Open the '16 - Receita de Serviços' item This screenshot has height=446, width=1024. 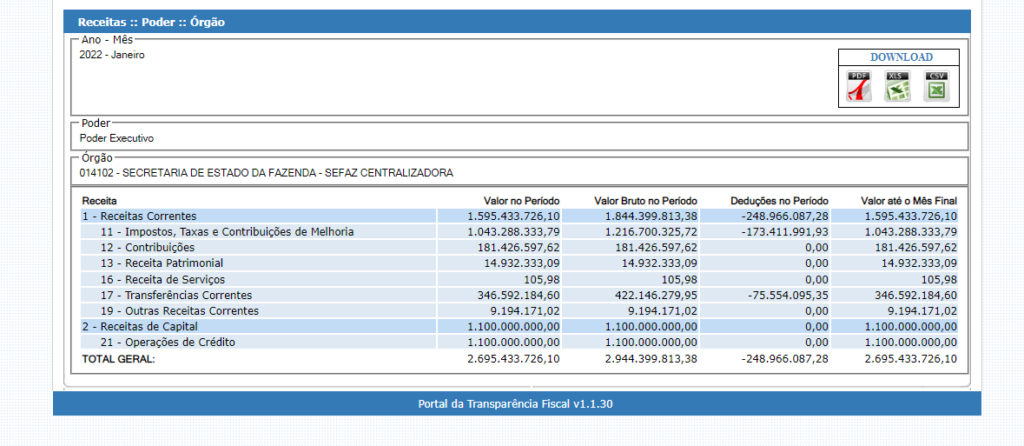point(162,279)
